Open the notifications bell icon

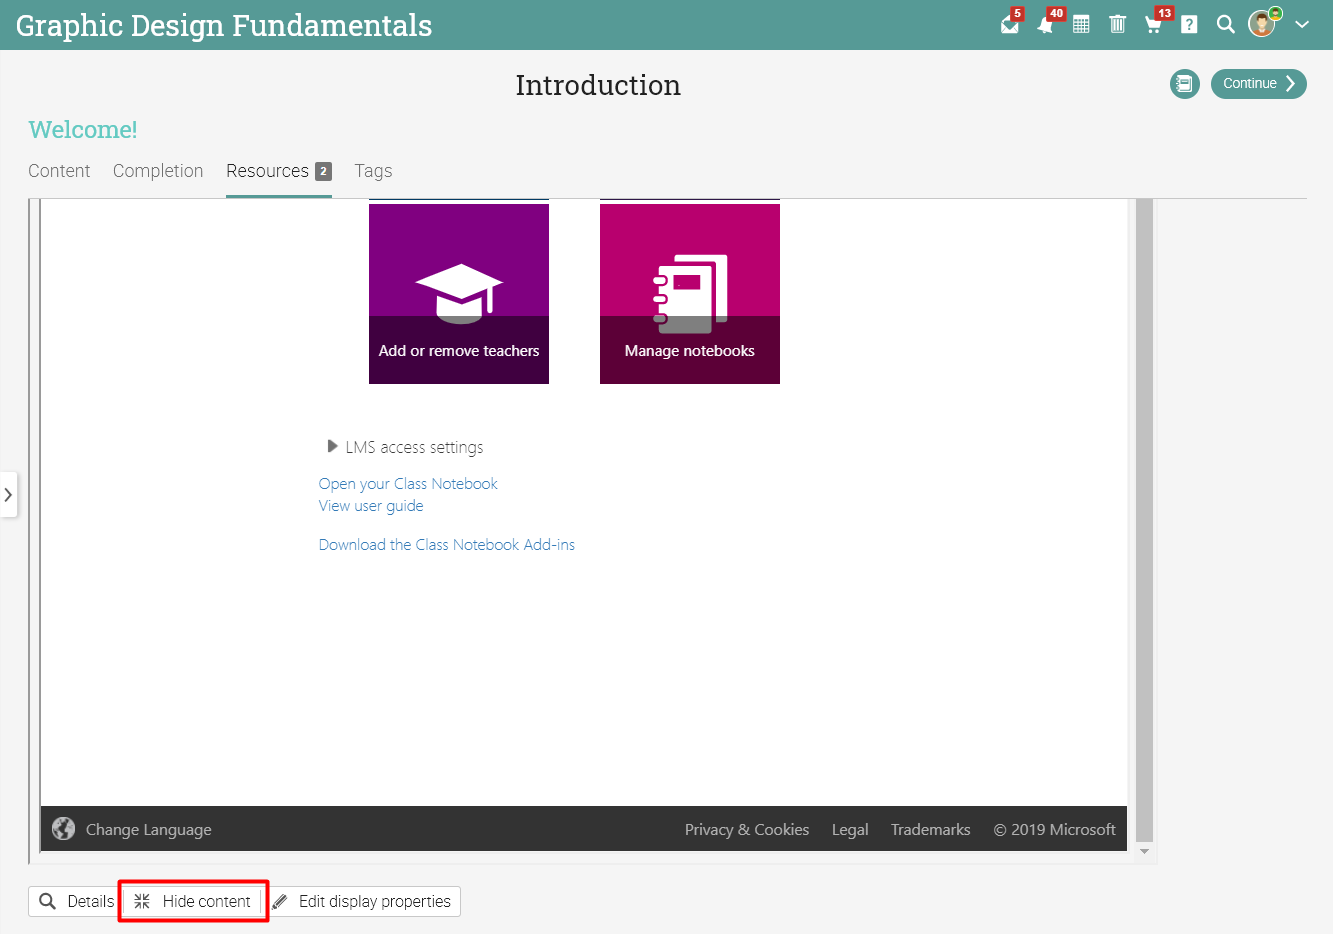click(1046, 24)
